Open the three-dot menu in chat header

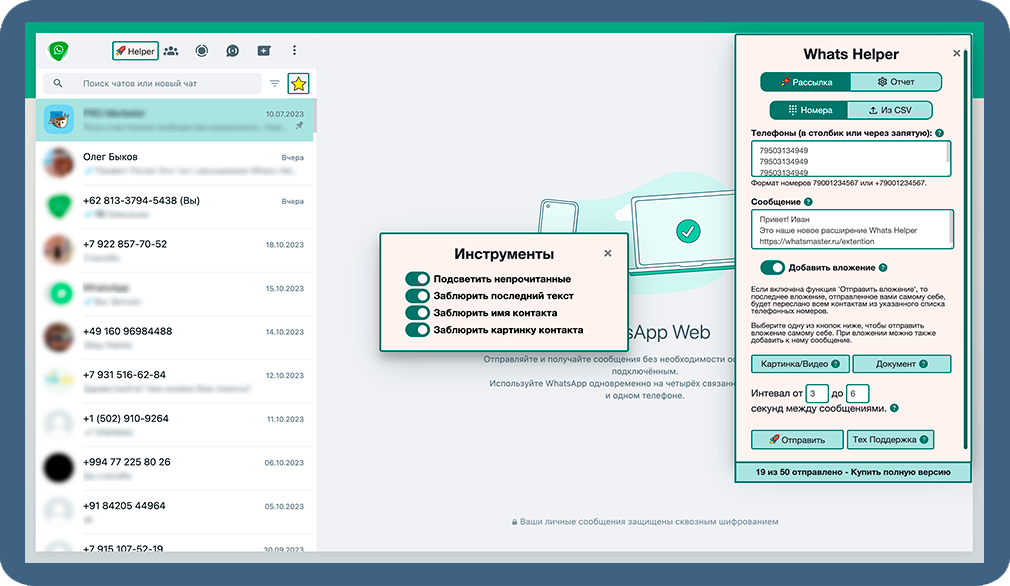[294, 51]
